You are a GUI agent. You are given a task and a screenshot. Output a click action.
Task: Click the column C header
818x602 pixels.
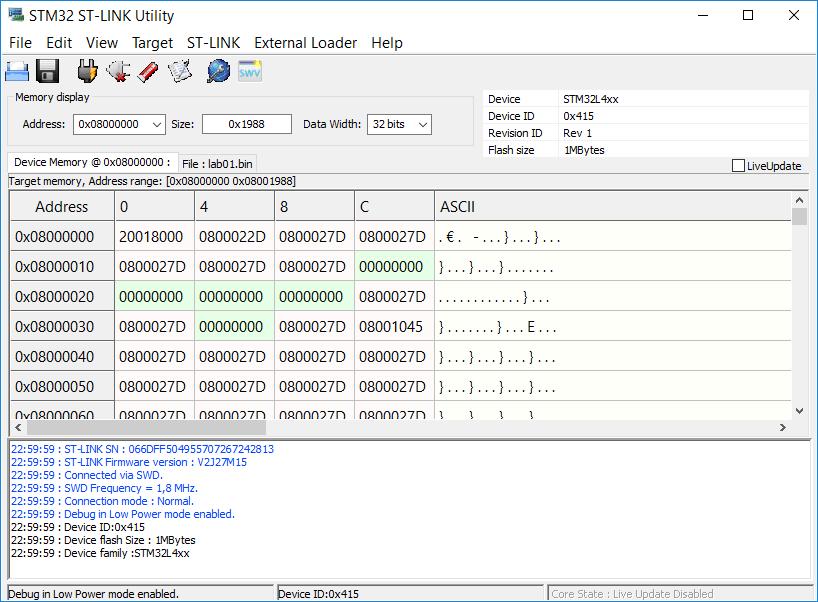[394, 207]
